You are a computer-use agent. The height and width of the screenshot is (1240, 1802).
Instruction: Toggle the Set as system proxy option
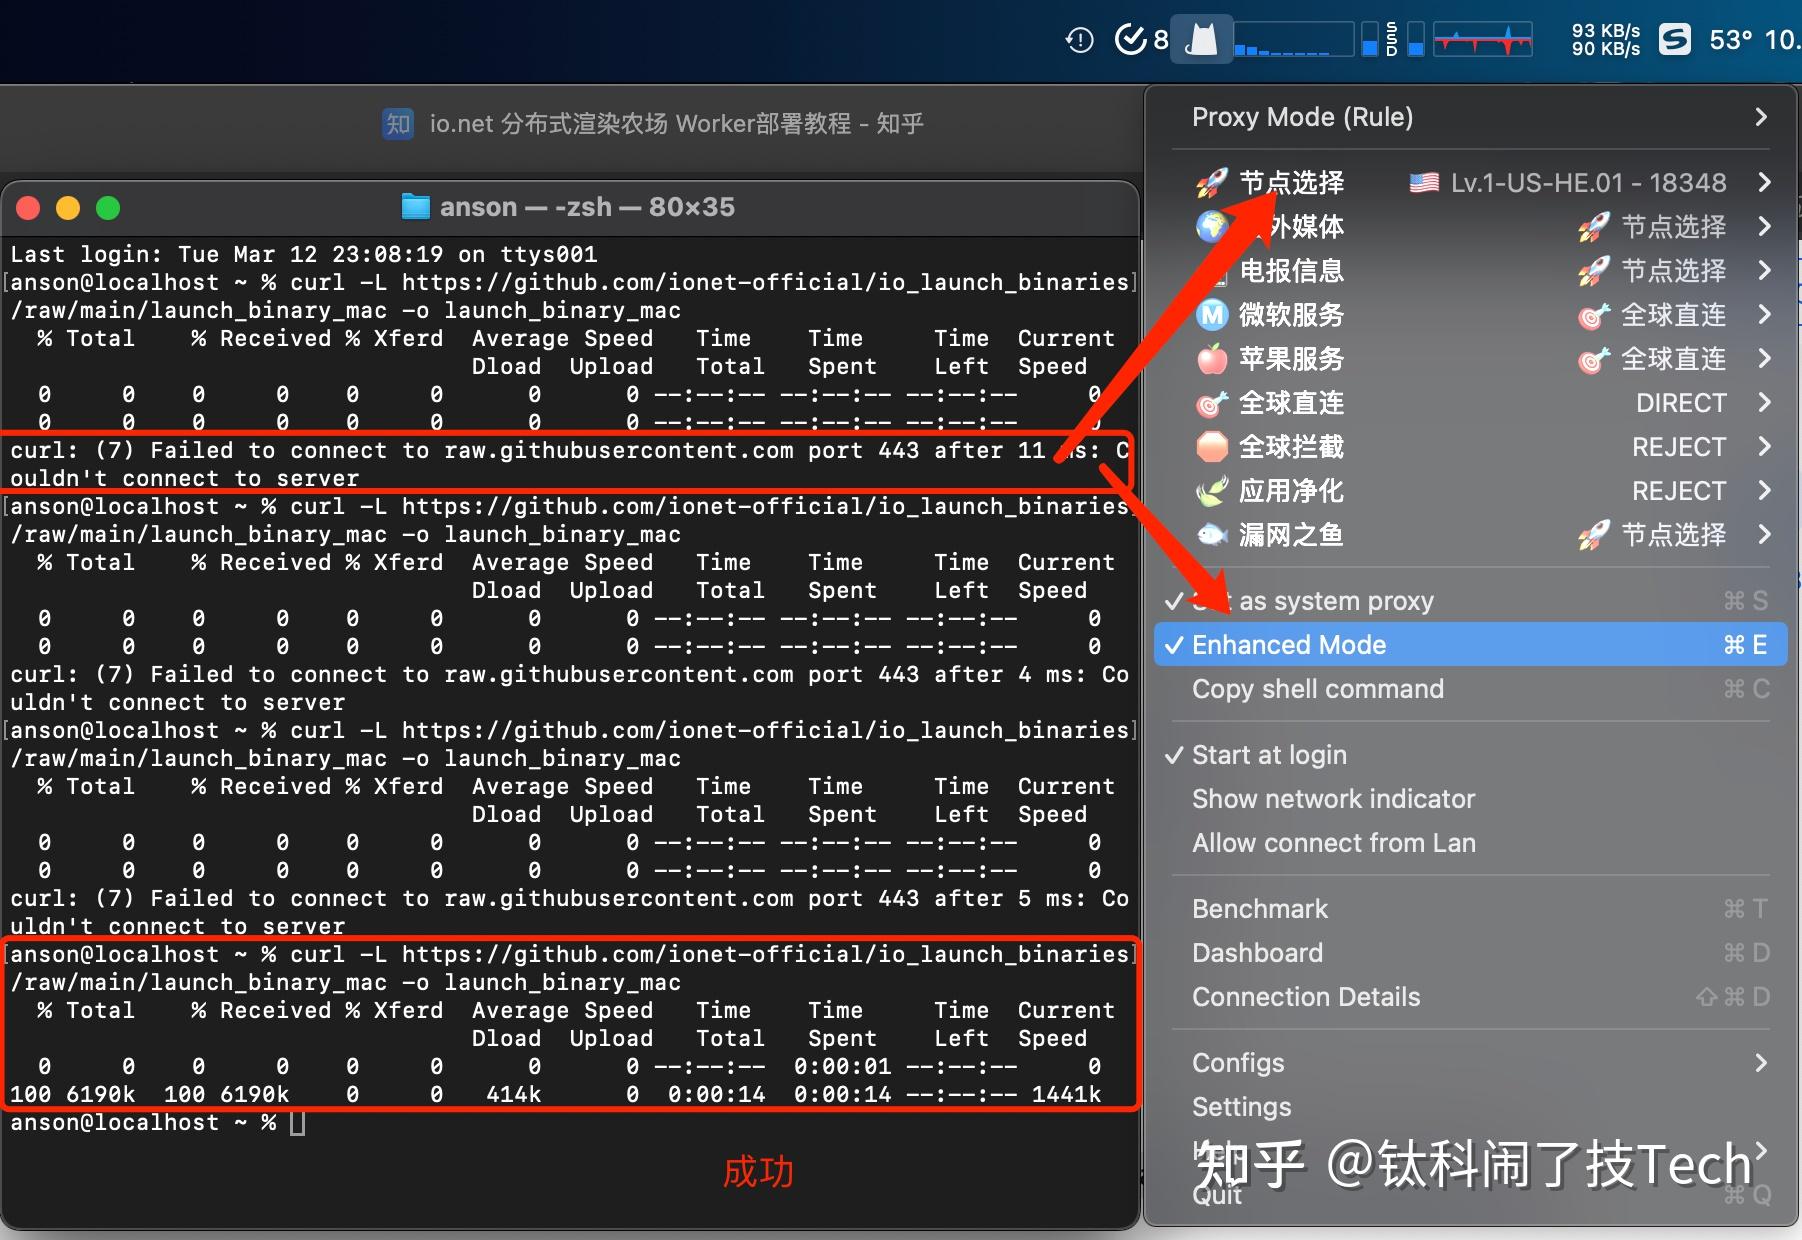(1471, 601)
